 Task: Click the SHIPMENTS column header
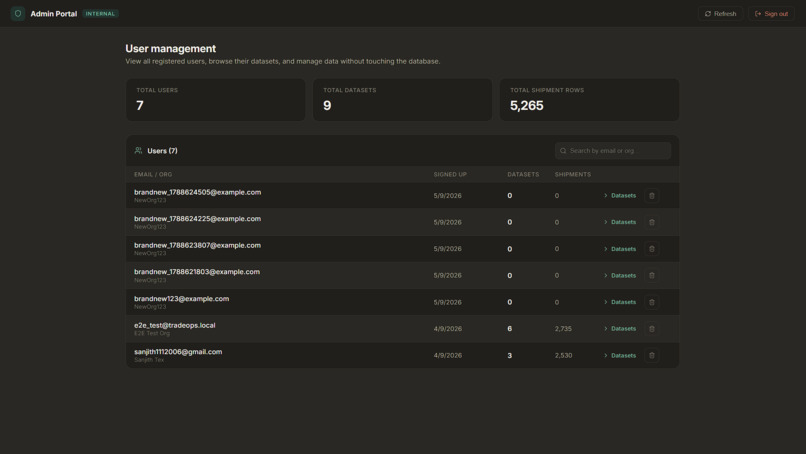tap(573, 175)
